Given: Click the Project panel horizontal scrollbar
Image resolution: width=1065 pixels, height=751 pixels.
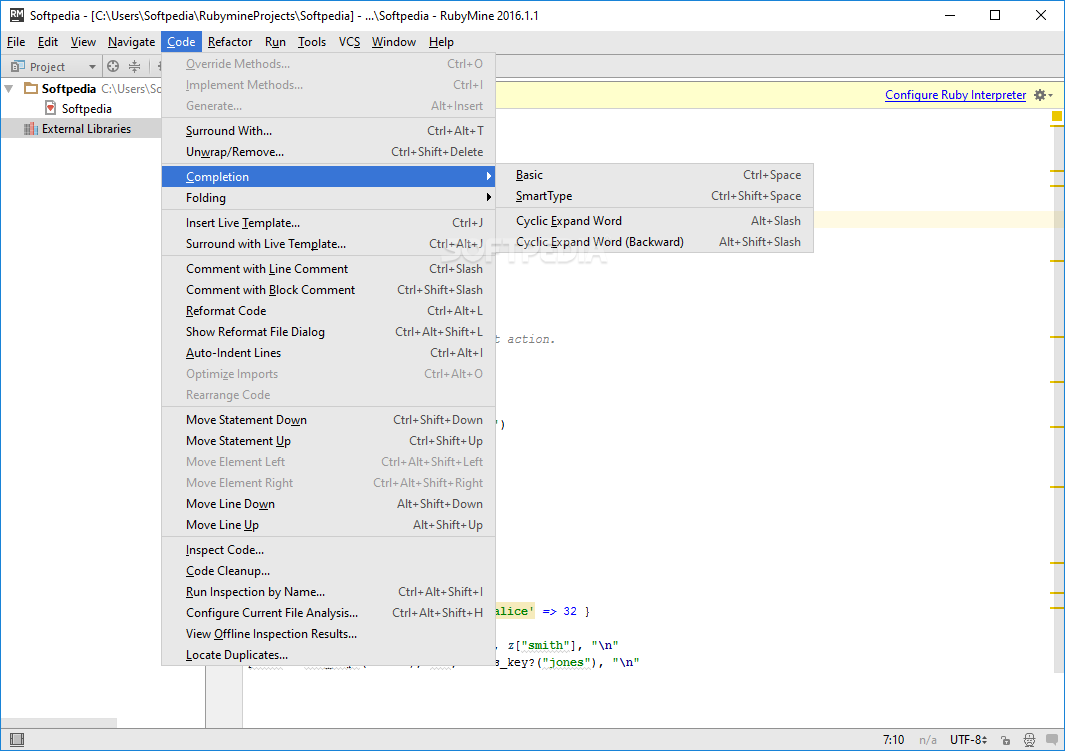Looking at the screenshot, I should click(59, 722).
